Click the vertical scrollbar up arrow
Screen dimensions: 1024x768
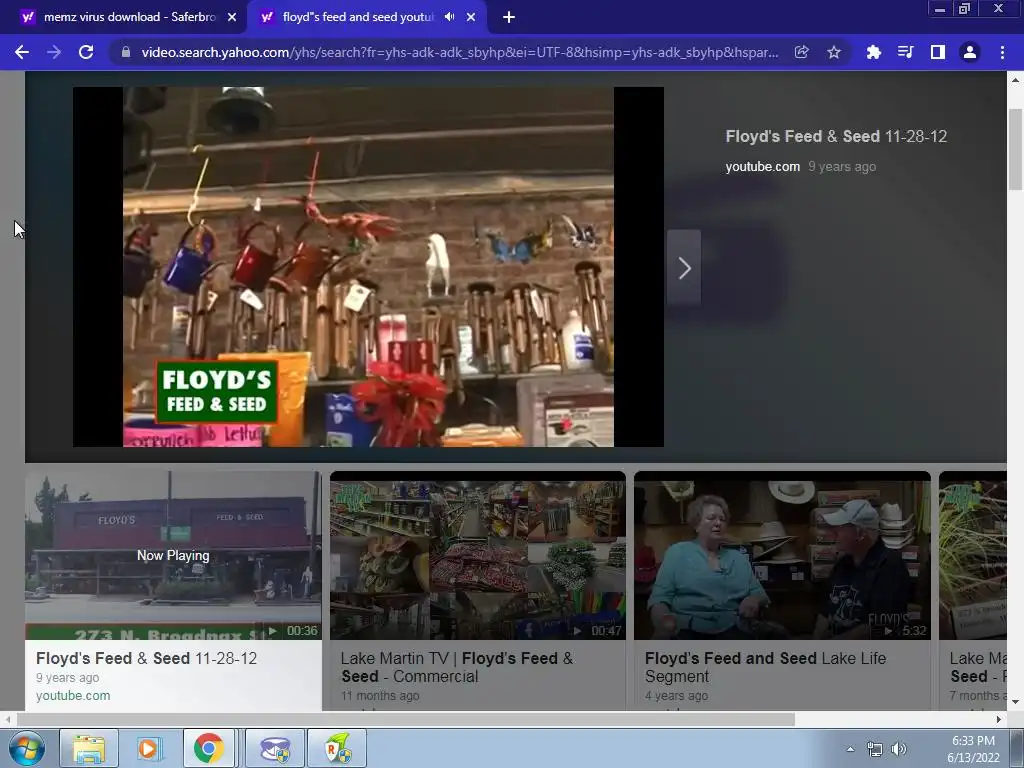pos(1015,80)
